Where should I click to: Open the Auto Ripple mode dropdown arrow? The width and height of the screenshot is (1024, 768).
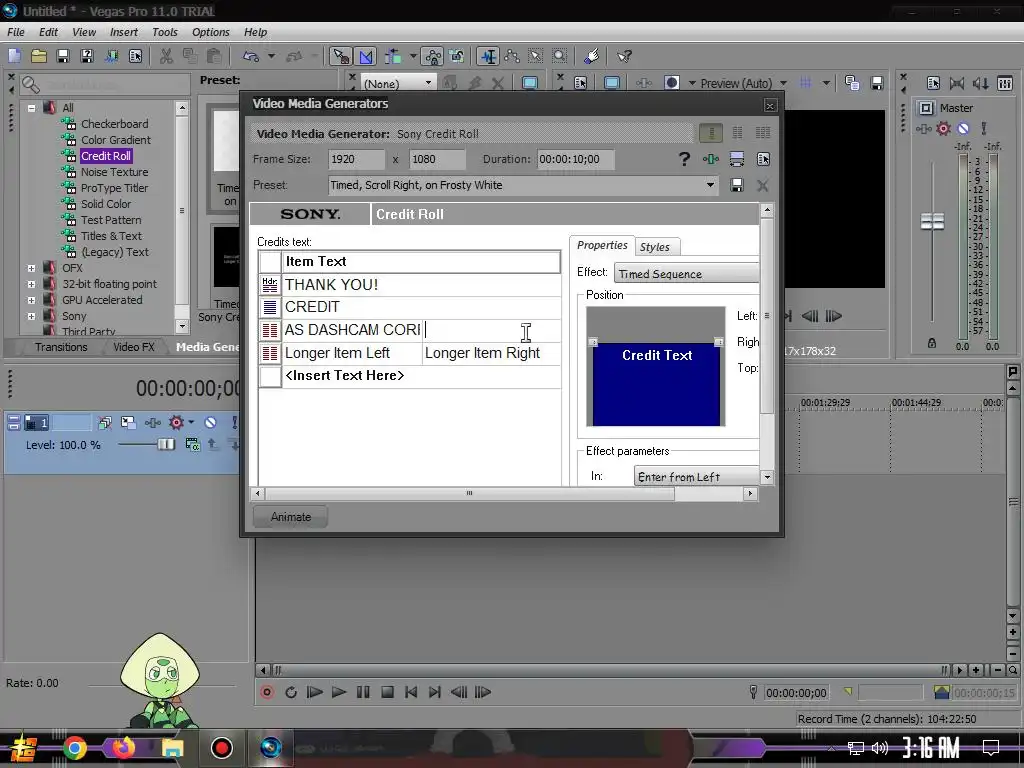click(413, 57)
